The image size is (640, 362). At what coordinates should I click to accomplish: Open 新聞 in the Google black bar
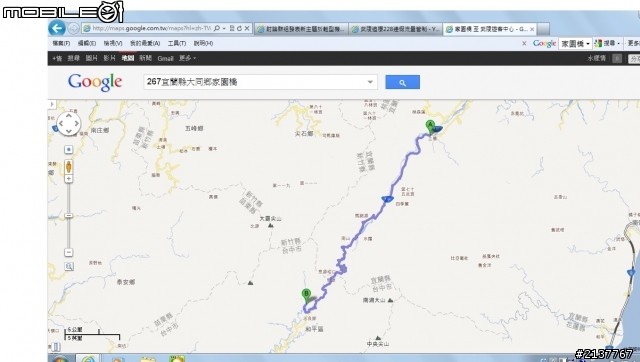tap(146, 58)
